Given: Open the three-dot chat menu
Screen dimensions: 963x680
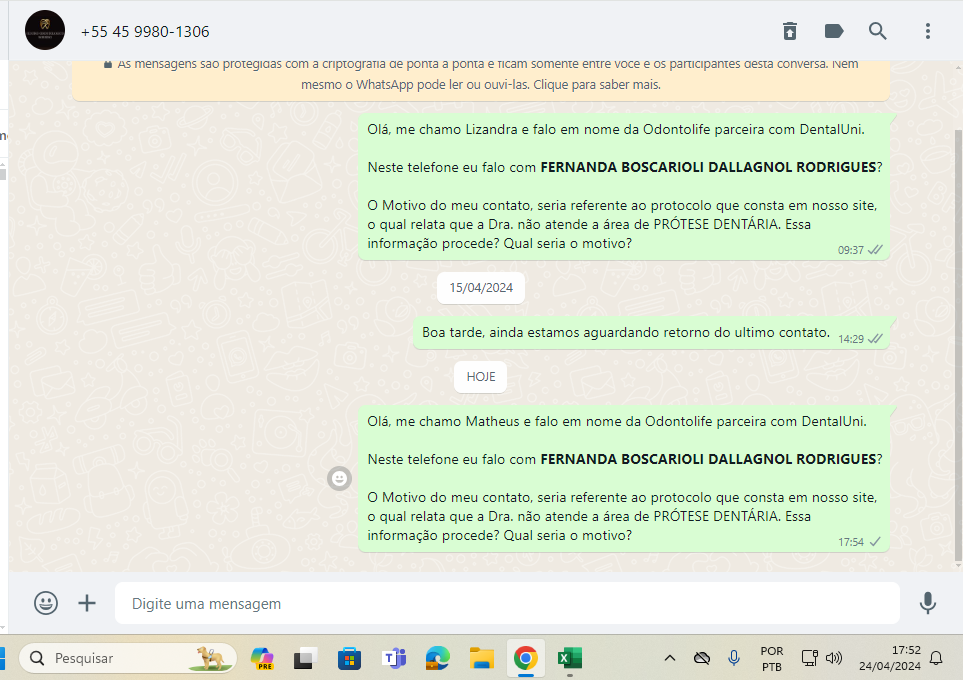Looking at the screenshot, I should click(x=928, y=31).
